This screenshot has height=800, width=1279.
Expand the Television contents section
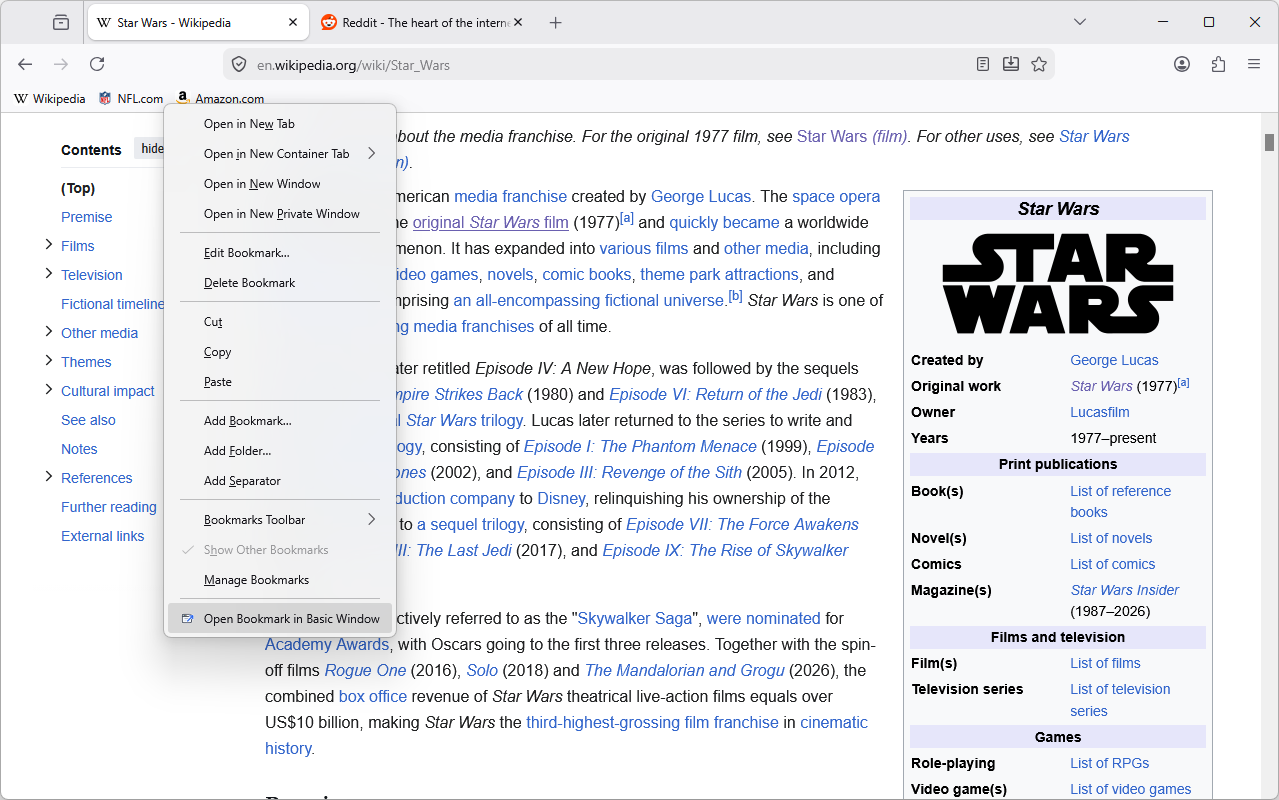(48, 274)
